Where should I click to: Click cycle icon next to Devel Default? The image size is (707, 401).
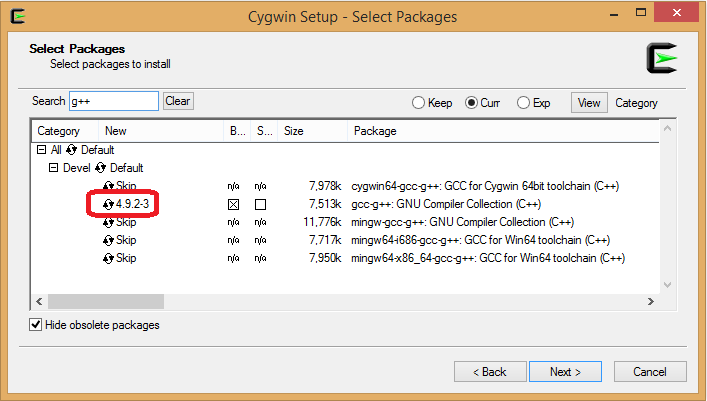point(100,168)
